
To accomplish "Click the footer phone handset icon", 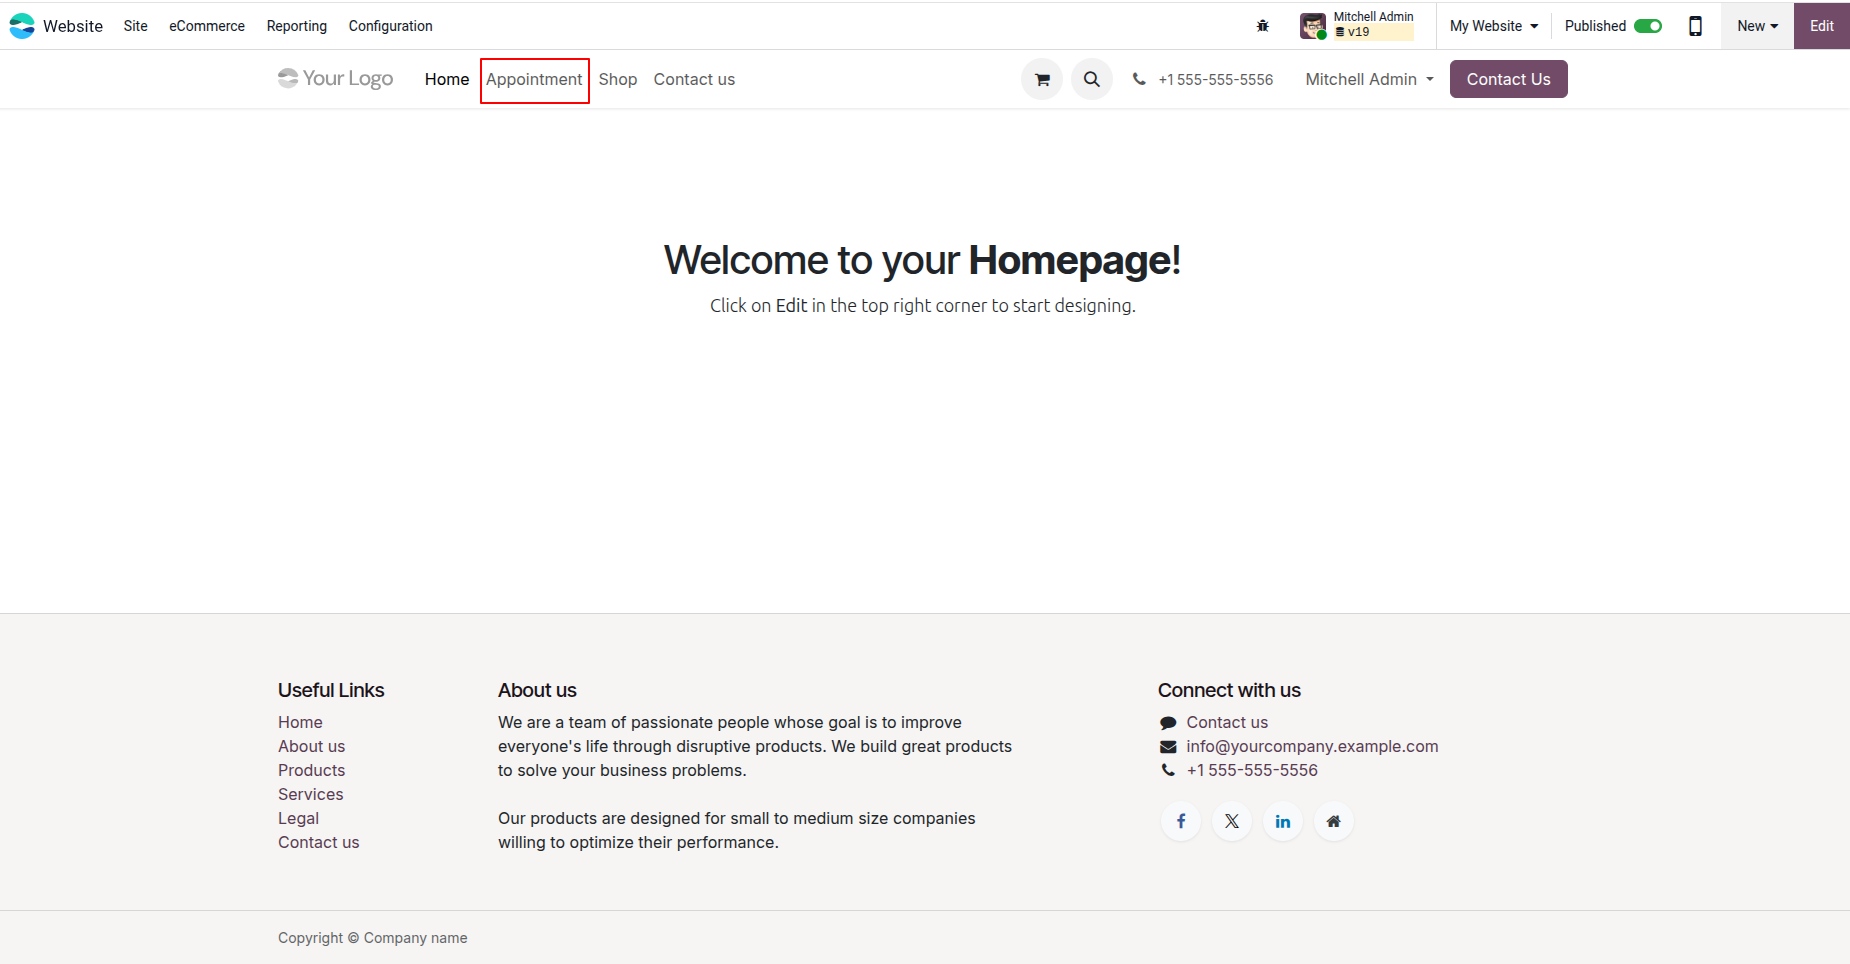I will coord(1168,770).
